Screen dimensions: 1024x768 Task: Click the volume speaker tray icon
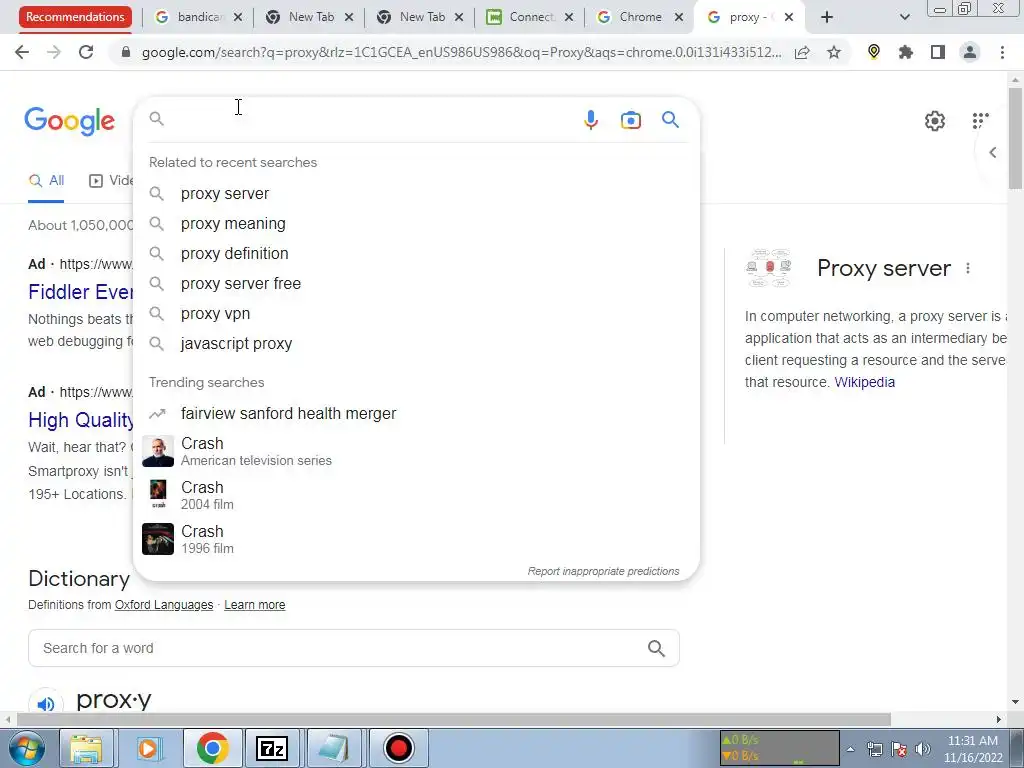point(922,749)
